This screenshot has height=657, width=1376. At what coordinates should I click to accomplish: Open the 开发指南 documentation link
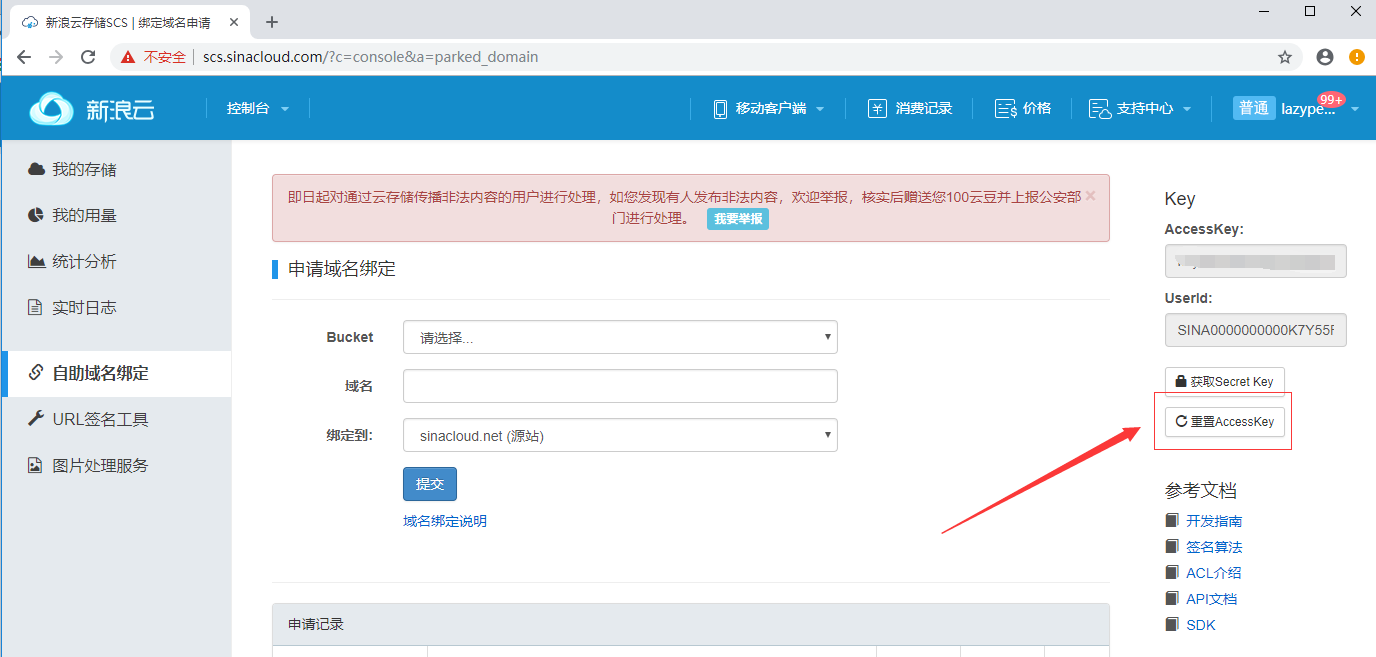[x=1214, y=521]
